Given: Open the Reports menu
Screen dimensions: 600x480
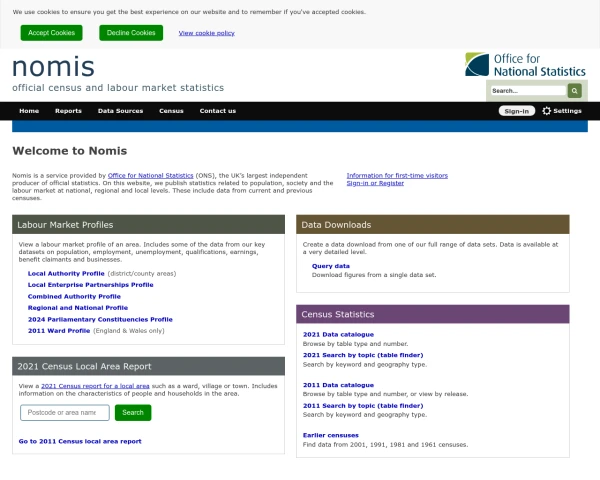Looking at the screenshot, I should (x=68, y=111).
